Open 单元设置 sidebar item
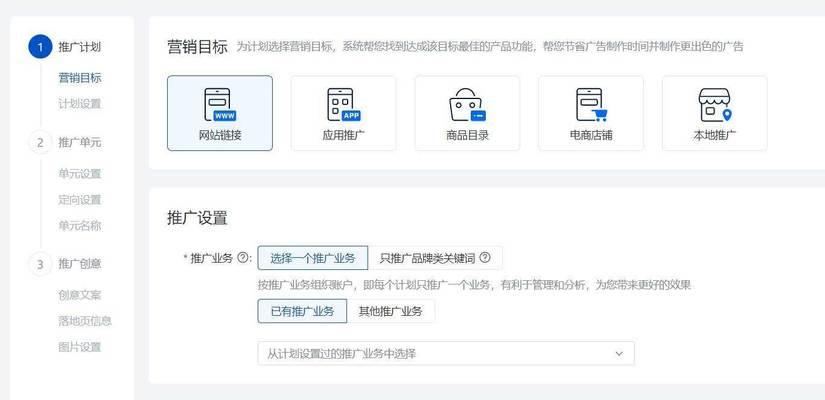The image size is (825, 400). (x=79, y=174)
